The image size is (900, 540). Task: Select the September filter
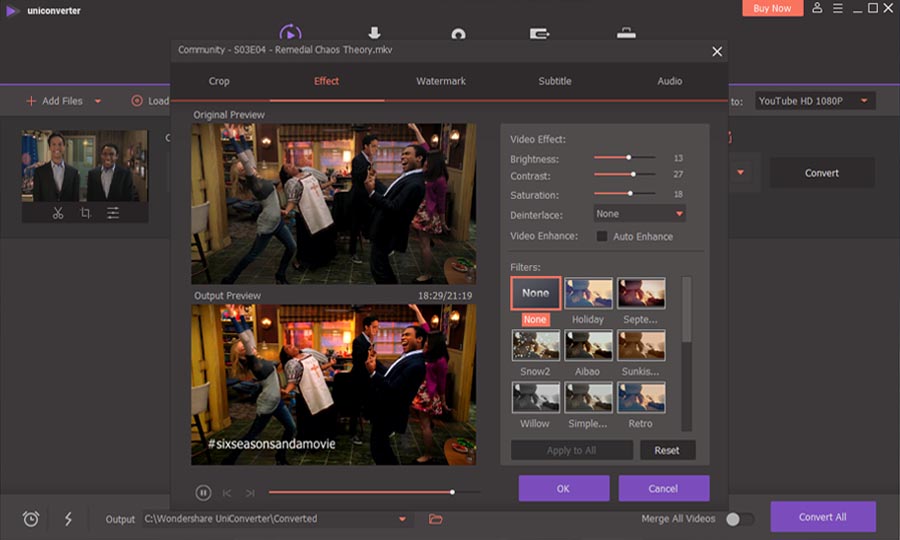[x=641, y=293]
